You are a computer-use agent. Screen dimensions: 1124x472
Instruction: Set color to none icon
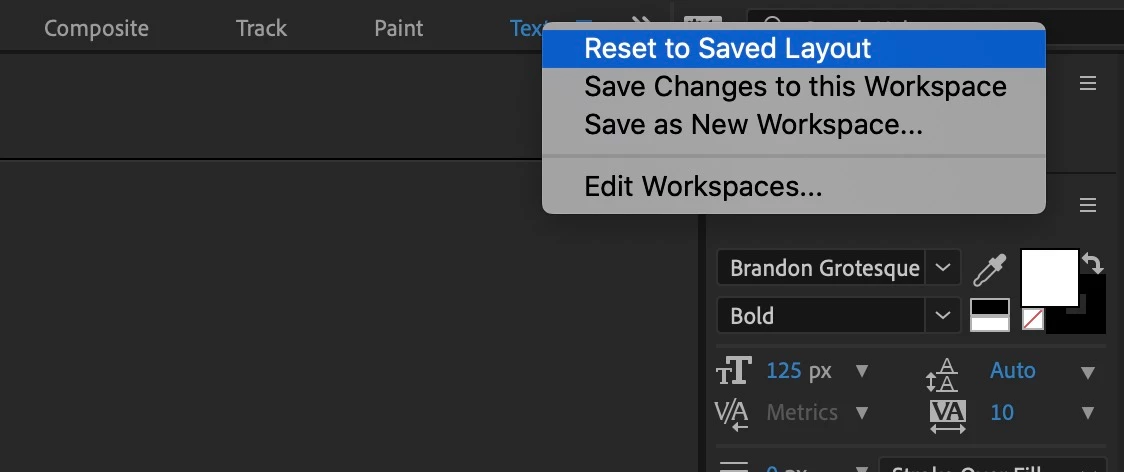(1032, 319)
